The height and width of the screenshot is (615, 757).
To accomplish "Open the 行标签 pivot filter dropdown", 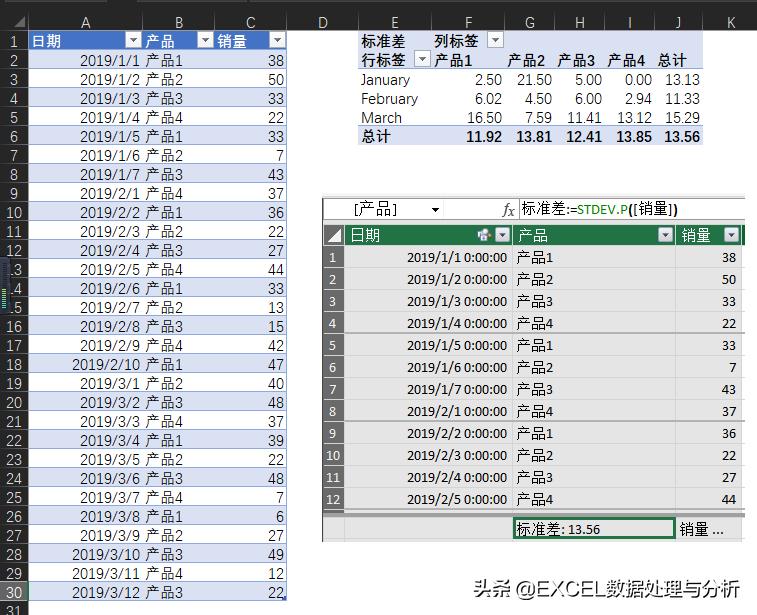I will coord(422,59).
